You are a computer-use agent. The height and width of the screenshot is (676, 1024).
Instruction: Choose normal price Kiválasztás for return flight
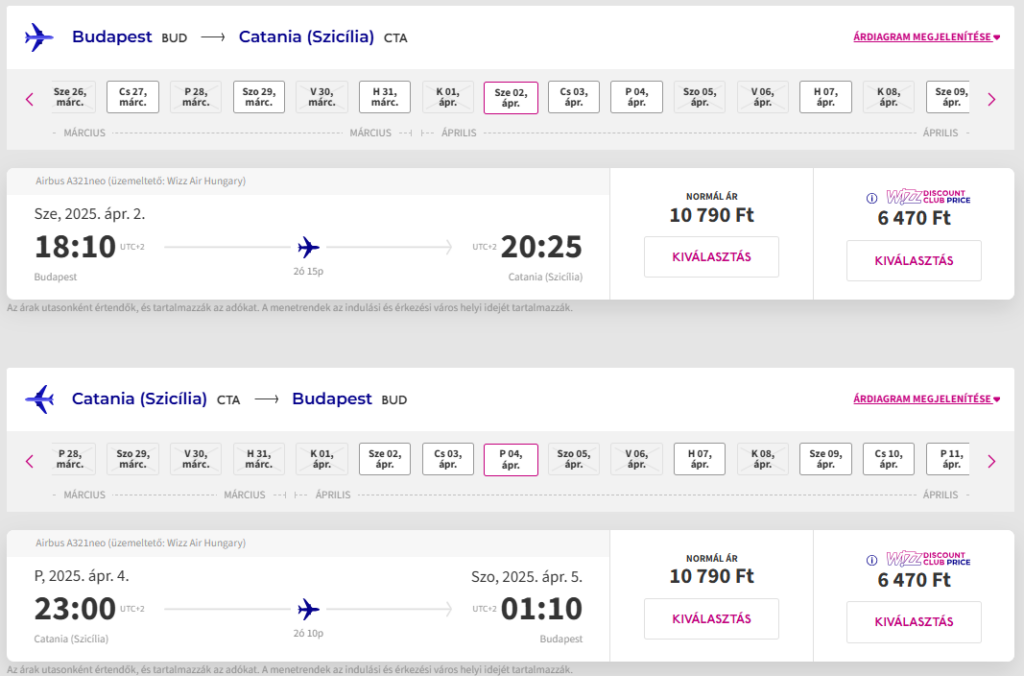click(x=711, y=619)
